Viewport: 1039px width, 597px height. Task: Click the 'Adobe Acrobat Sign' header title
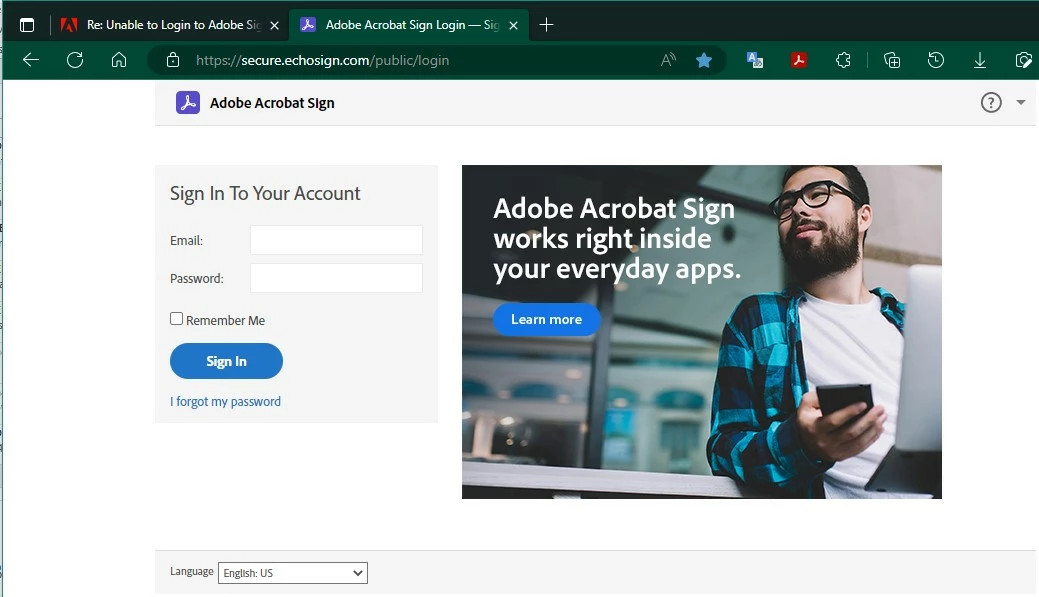pos(272,103)
